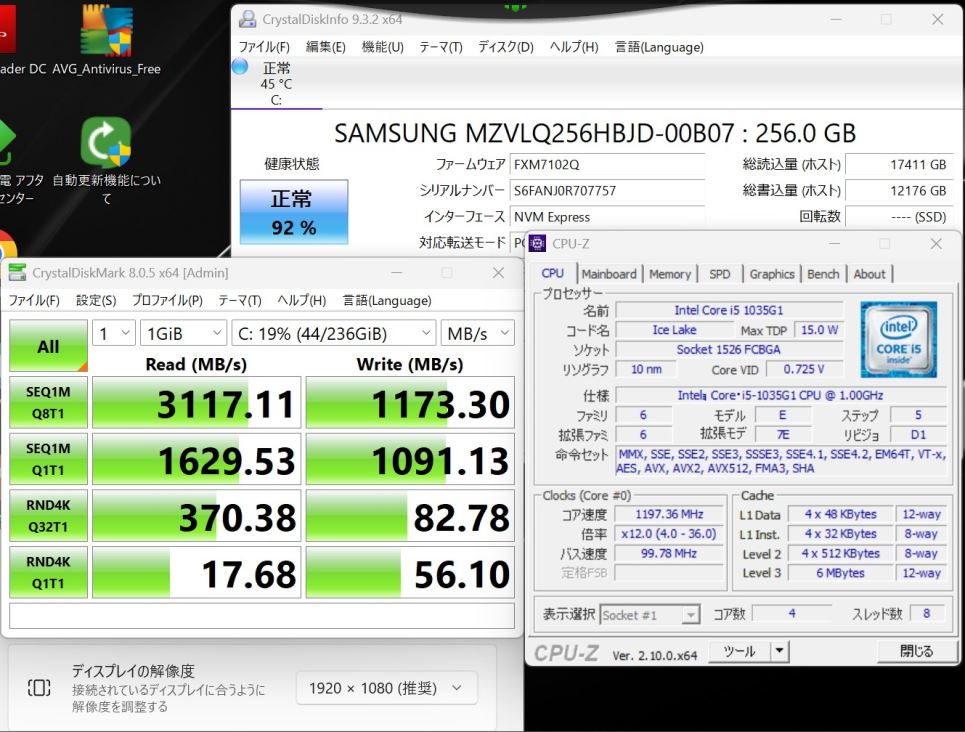Screen dimensions: 965x732
Task: Click the 17.68 read result cell
Action: (196, 573)
